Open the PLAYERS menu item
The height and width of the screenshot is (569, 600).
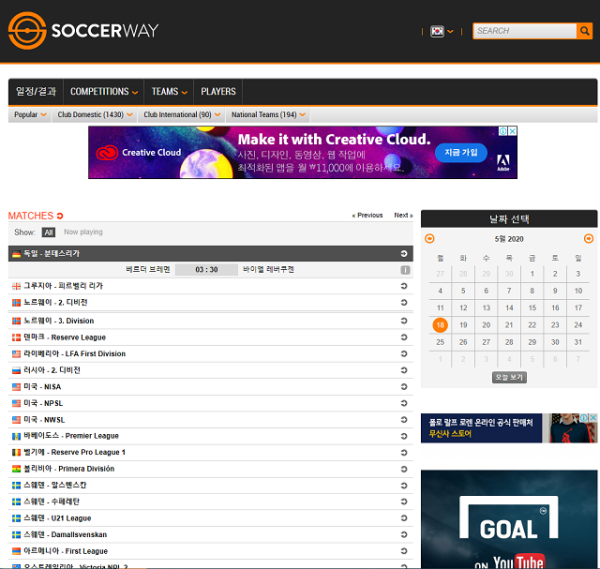pyautogui.click(x=218, y=92)
